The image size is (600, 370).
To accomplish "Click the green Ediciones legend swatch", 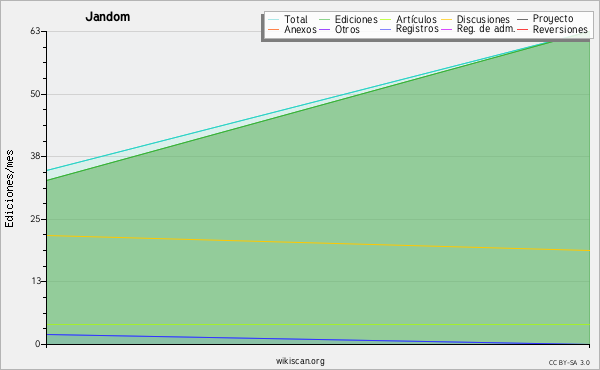I will coord(324,20).
